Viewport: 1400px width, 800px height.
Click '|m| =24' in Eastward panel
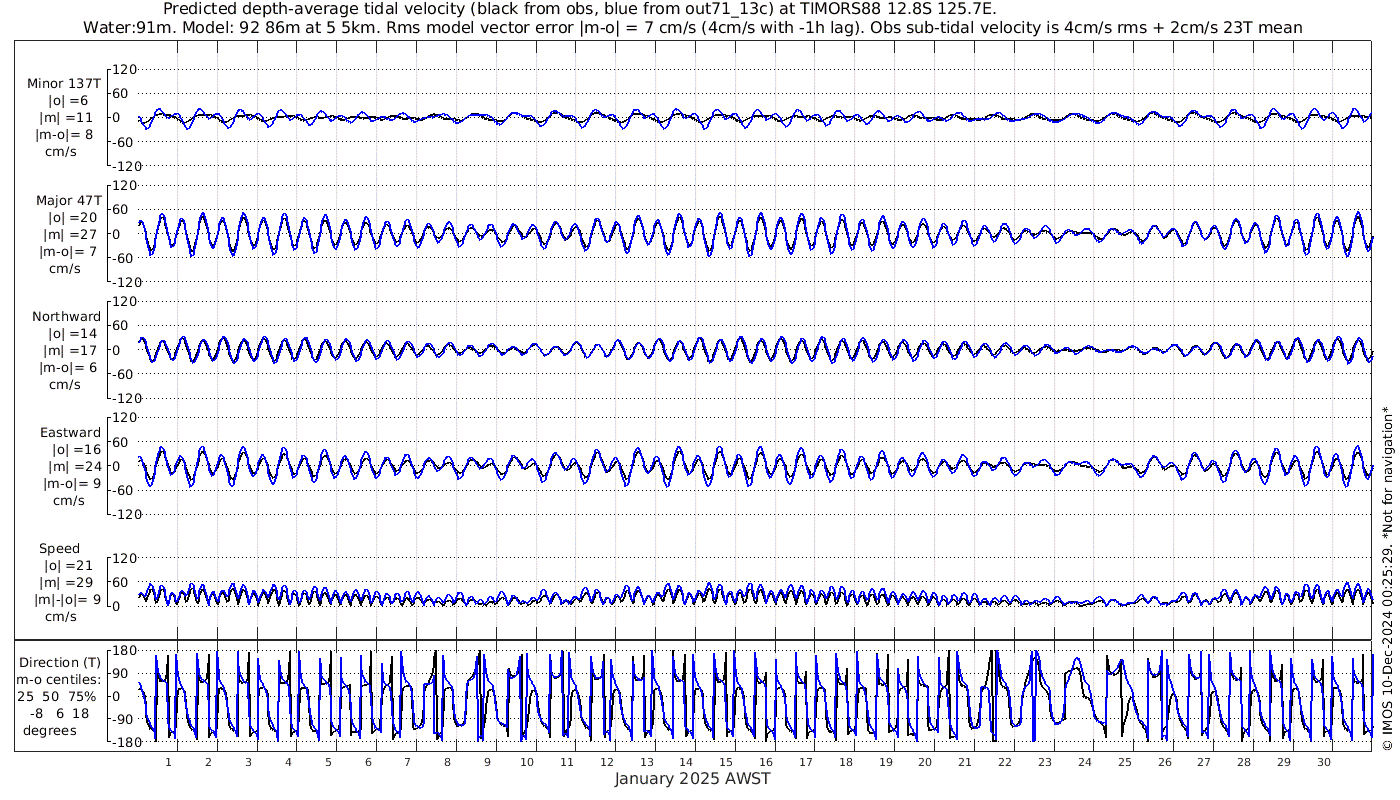pos(76,466)
